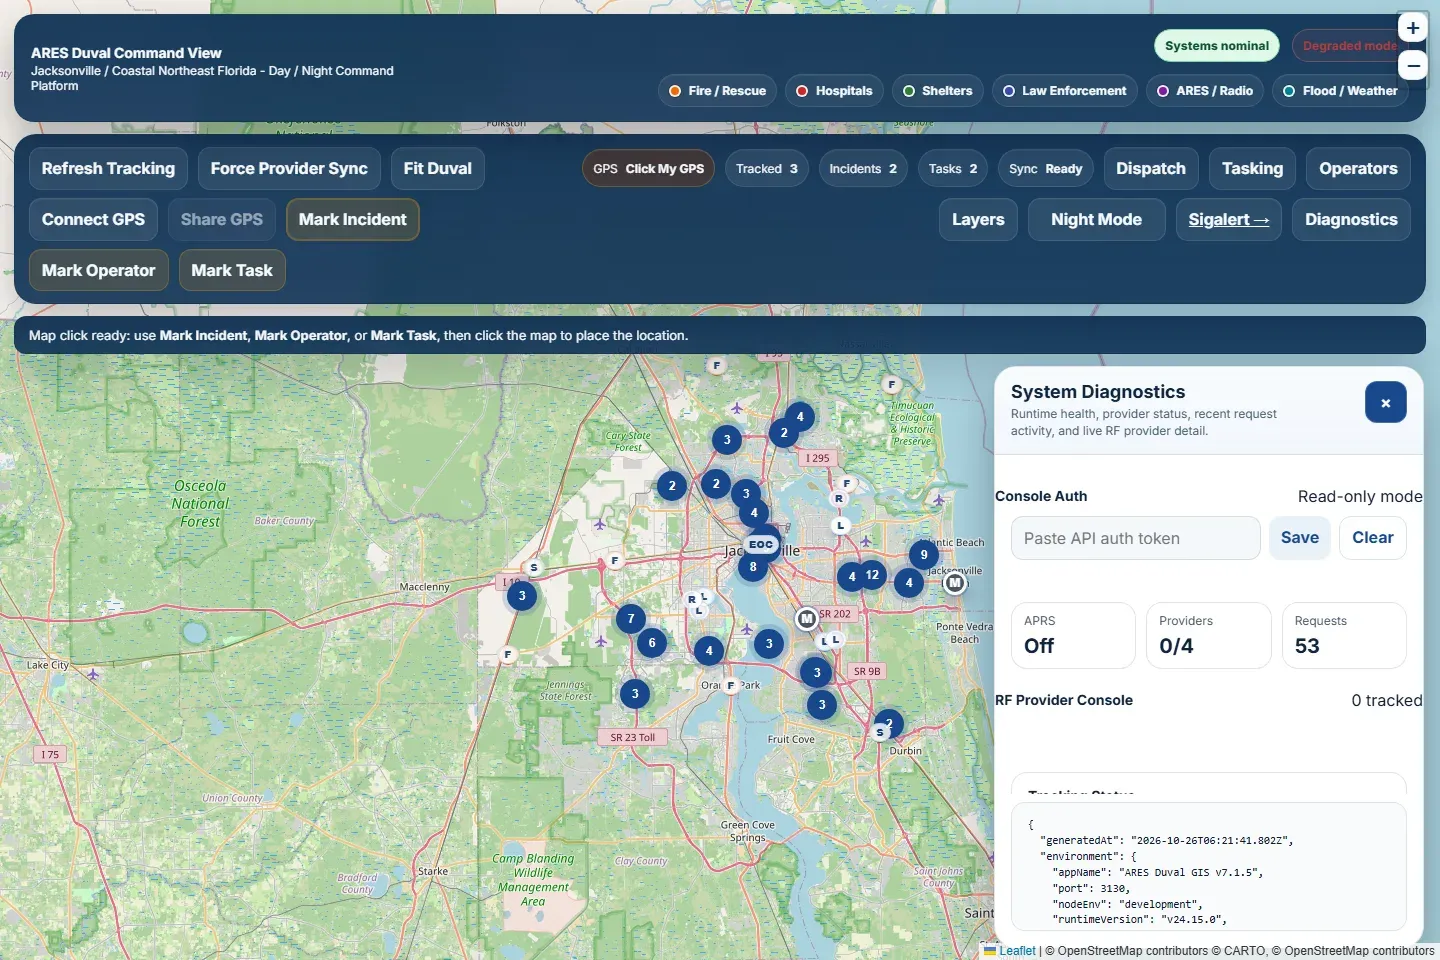Close the System Diagnostics panel
This screenshot has height=960, width=1440.
1385,403
